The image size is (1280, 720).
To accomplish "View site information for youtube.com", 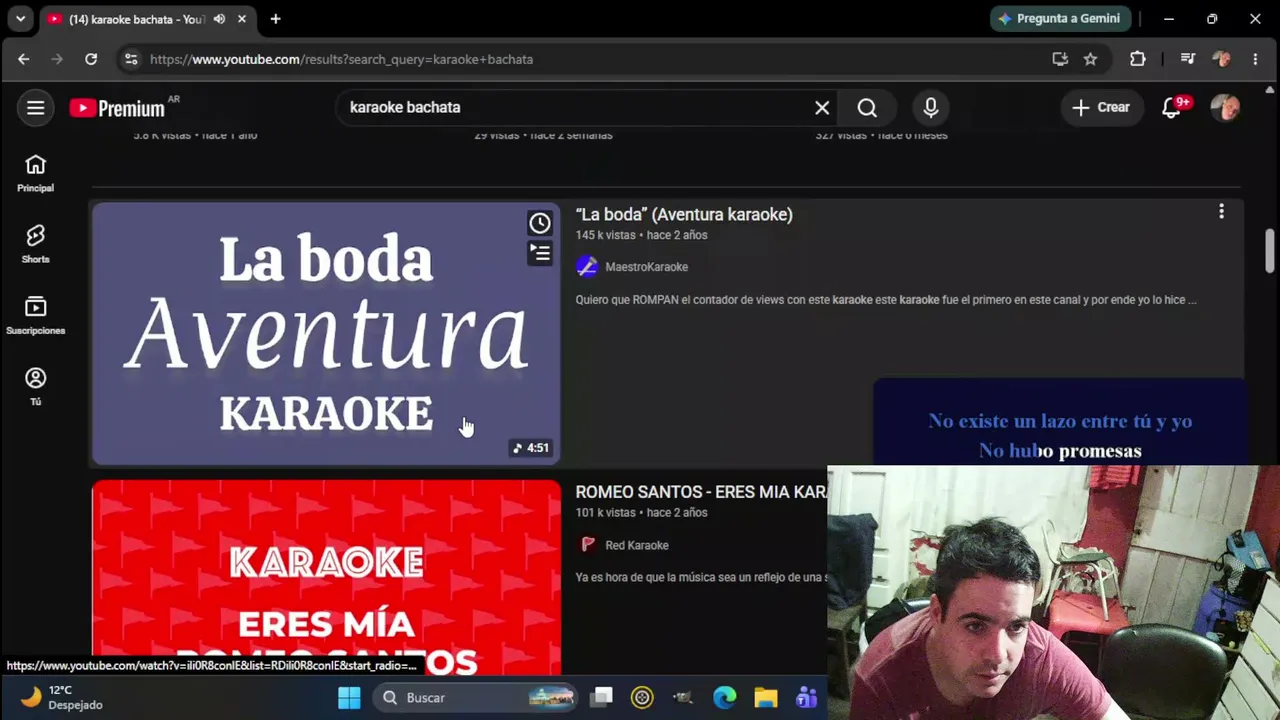I will (131, 59).
